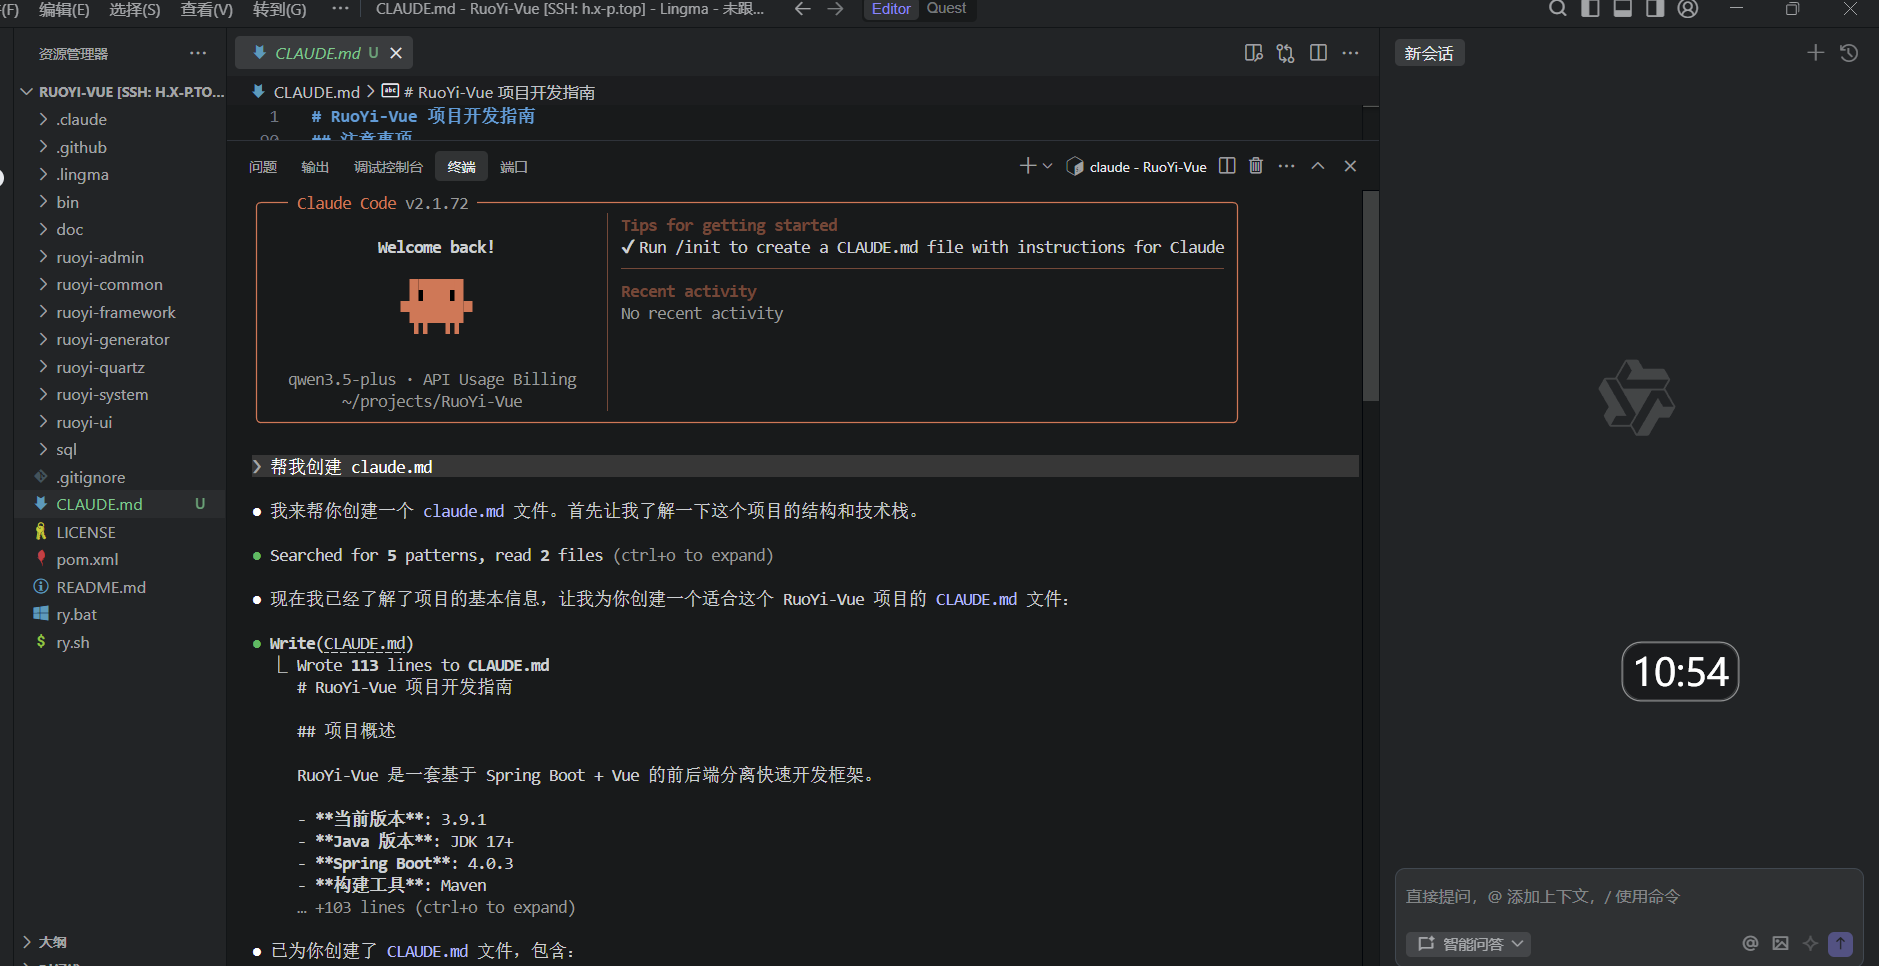
Task: Click the terminal panel scrollbar
Action: click(1371, 296)
